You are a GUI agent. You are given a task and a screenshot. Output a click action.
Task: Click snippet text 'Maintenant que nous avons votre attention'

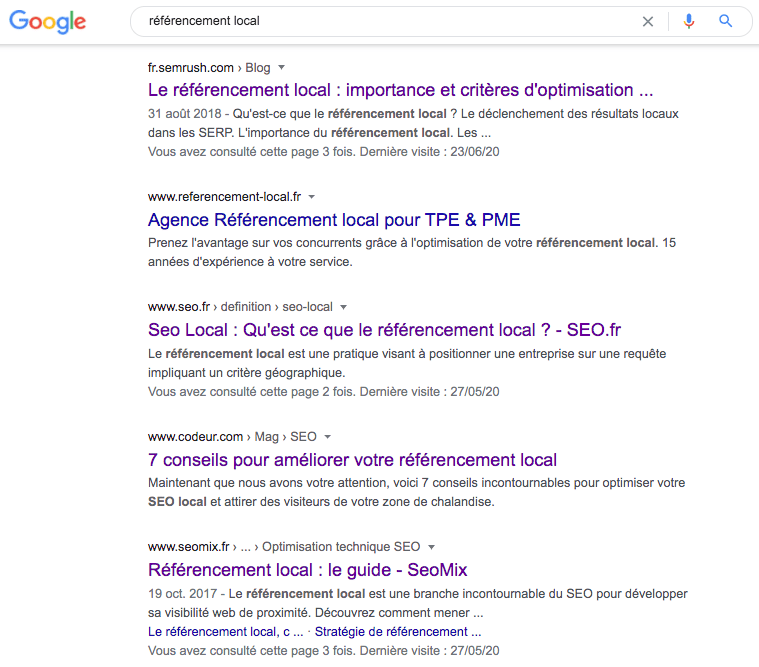click(267, 483)
